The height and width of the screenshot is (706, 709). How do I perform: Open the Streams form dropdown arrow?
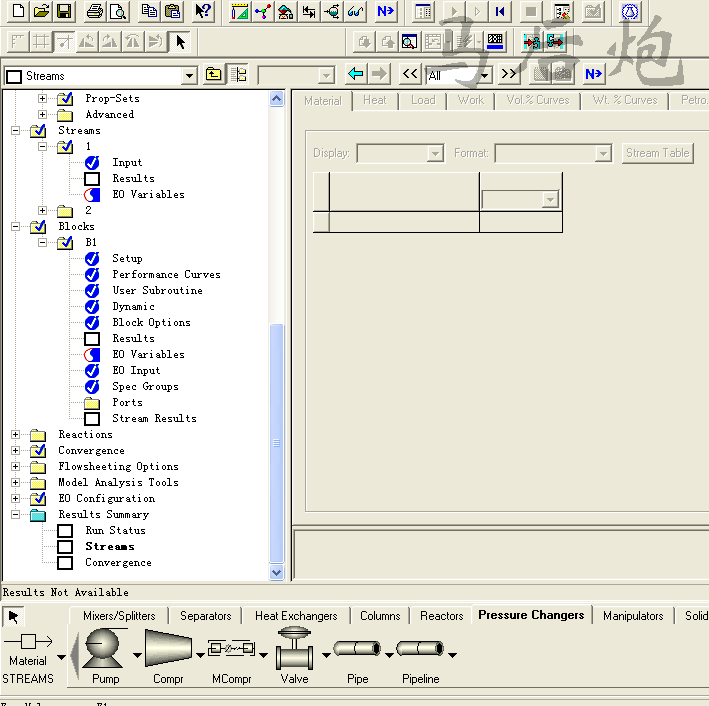pyautogui.click(x=189, y=76)
